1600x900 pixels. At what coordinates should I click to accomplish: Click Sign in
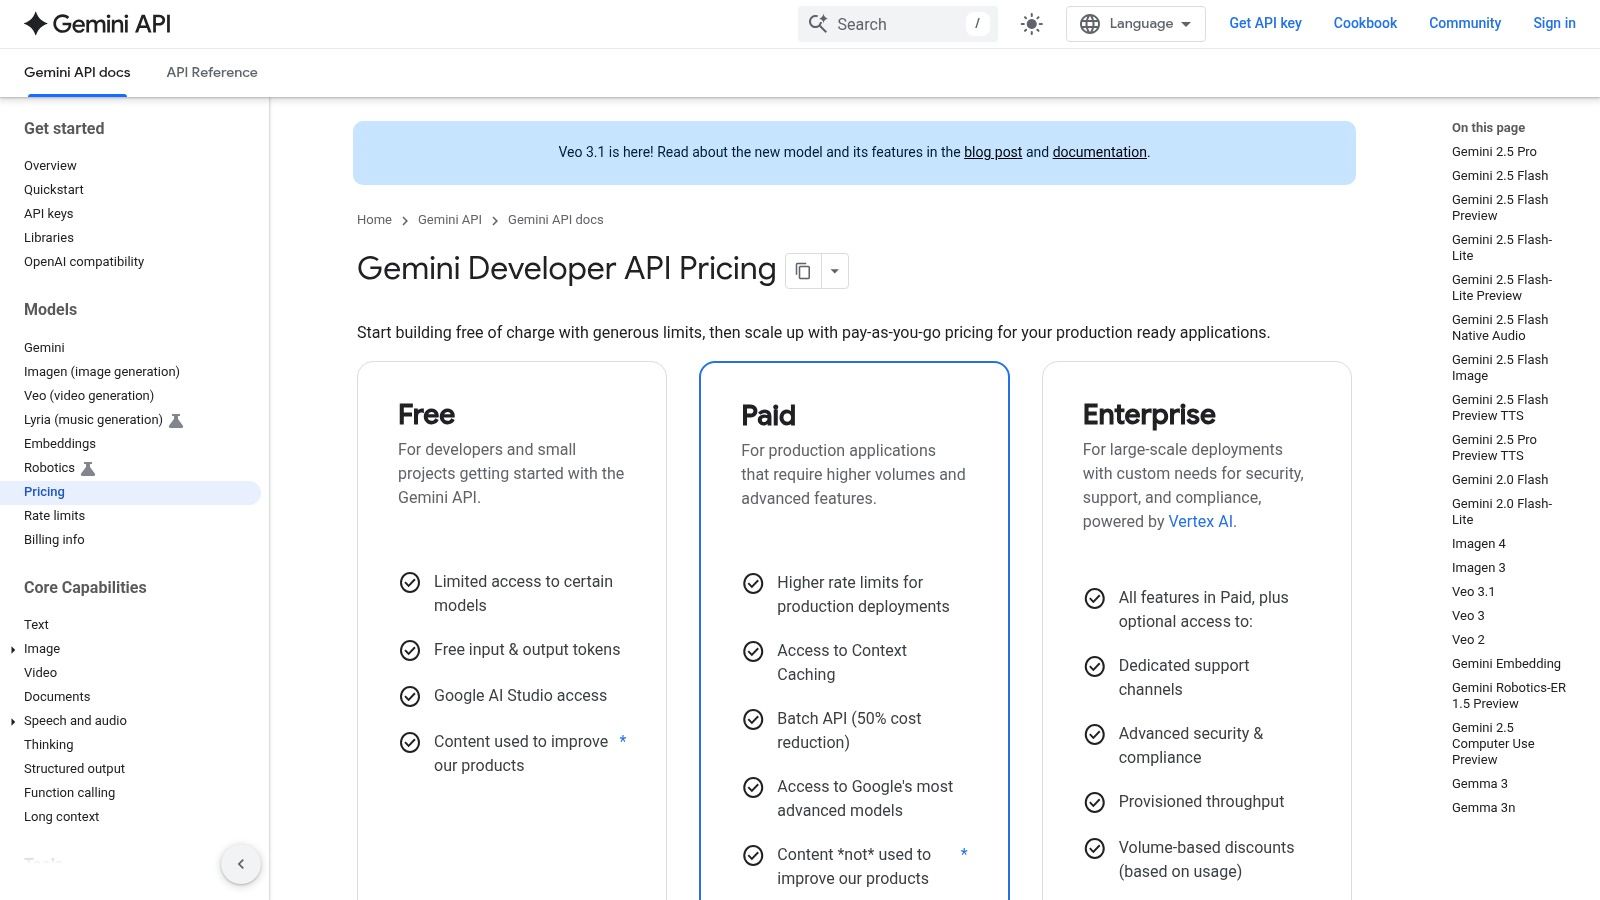1553,23
